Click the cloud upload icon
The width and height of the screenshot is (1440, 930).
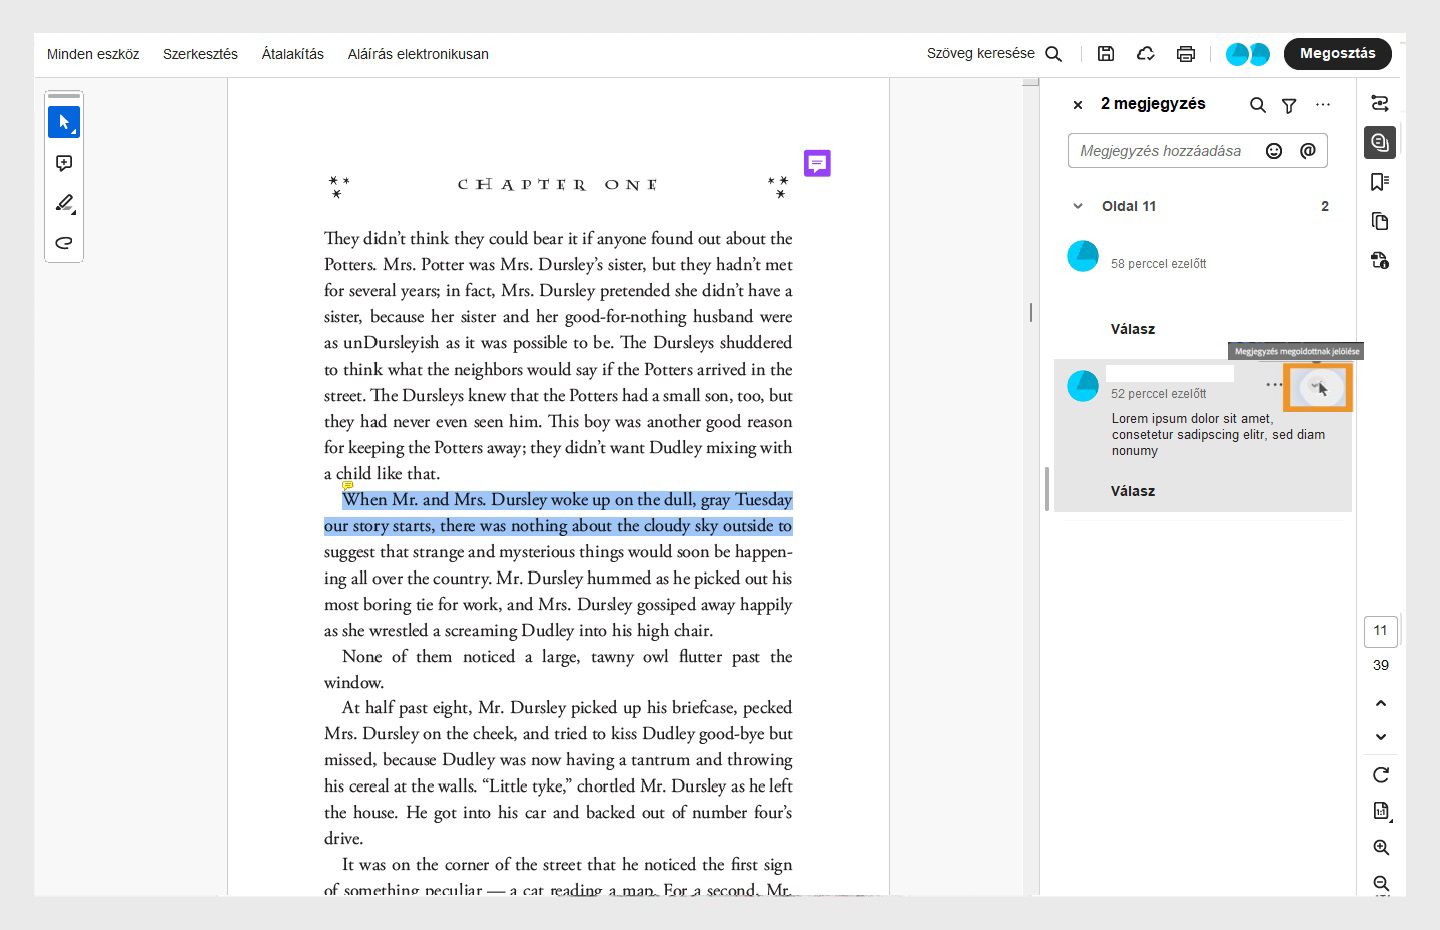1146,54
